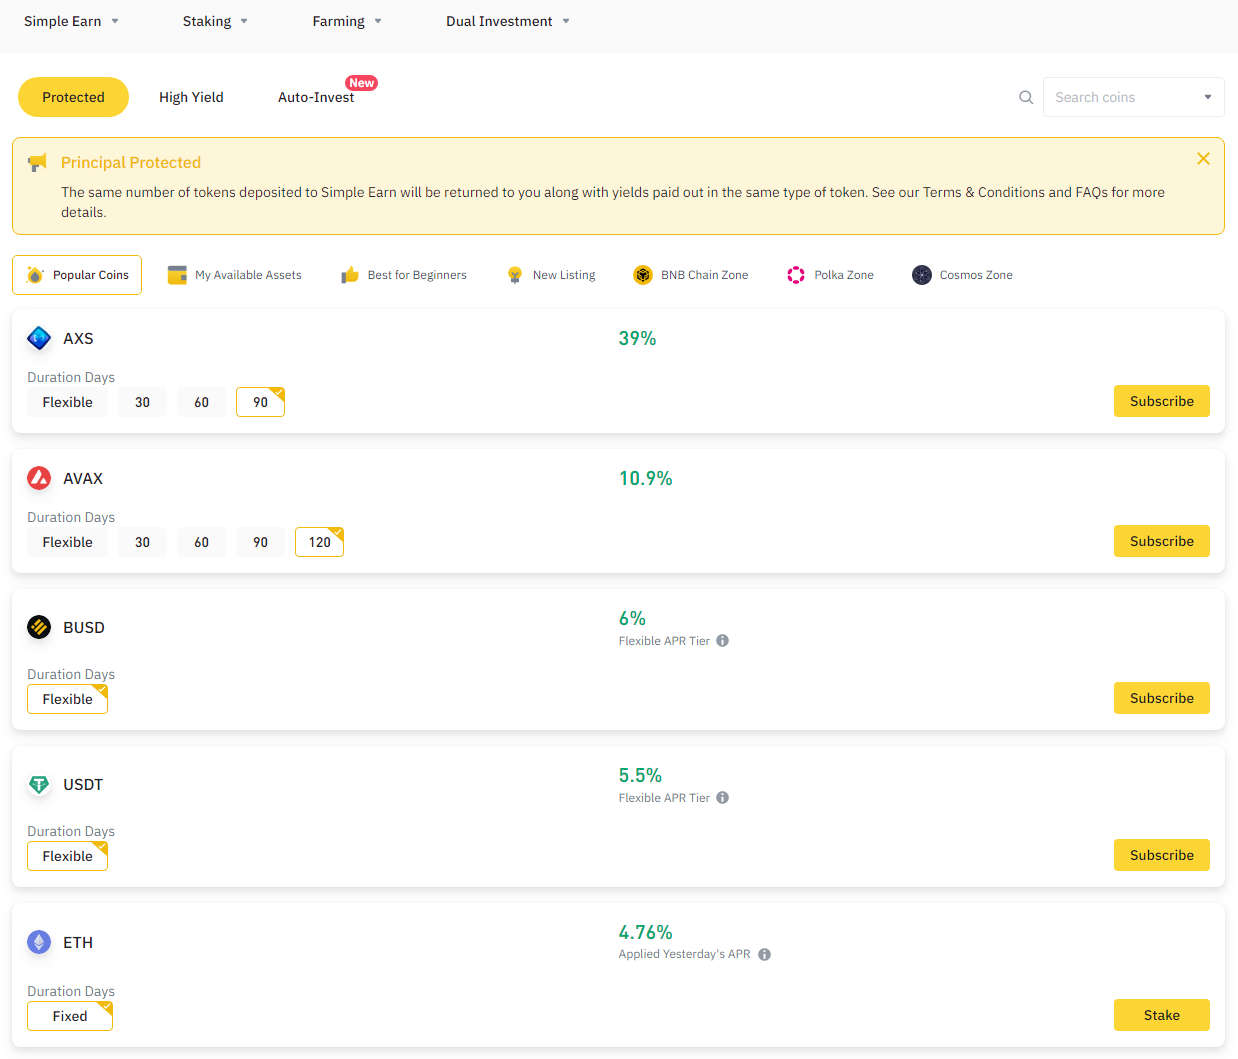Viewport: 1238px width, 1059px height.
Task: Expand the Dual Investment dropdown arrow
Action: pos(566,21)
